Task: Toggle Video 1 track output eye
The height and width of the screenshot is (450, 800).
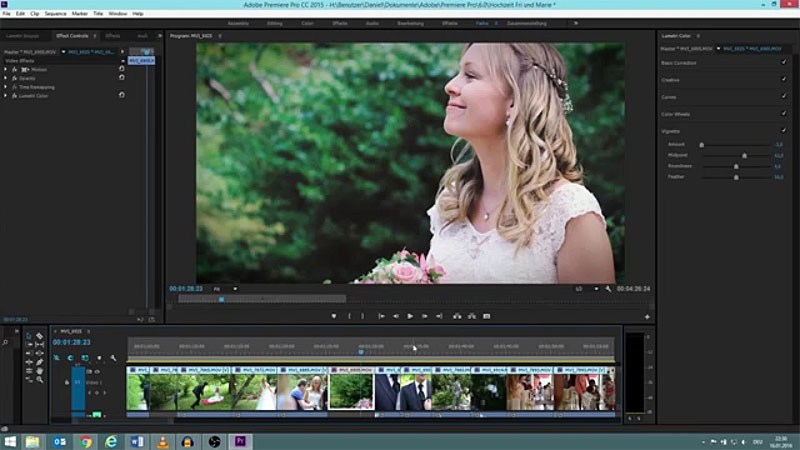Action: [97, 372]
